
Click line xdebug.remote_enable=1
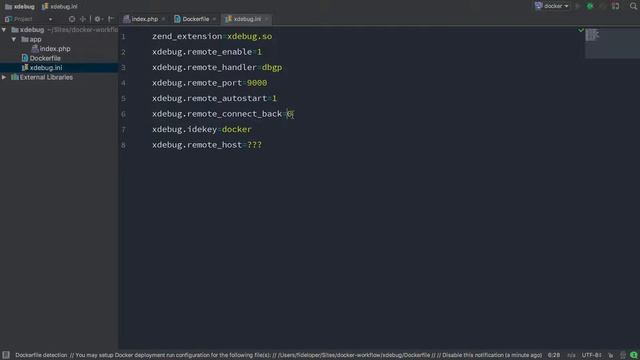(x=207, y=52)
